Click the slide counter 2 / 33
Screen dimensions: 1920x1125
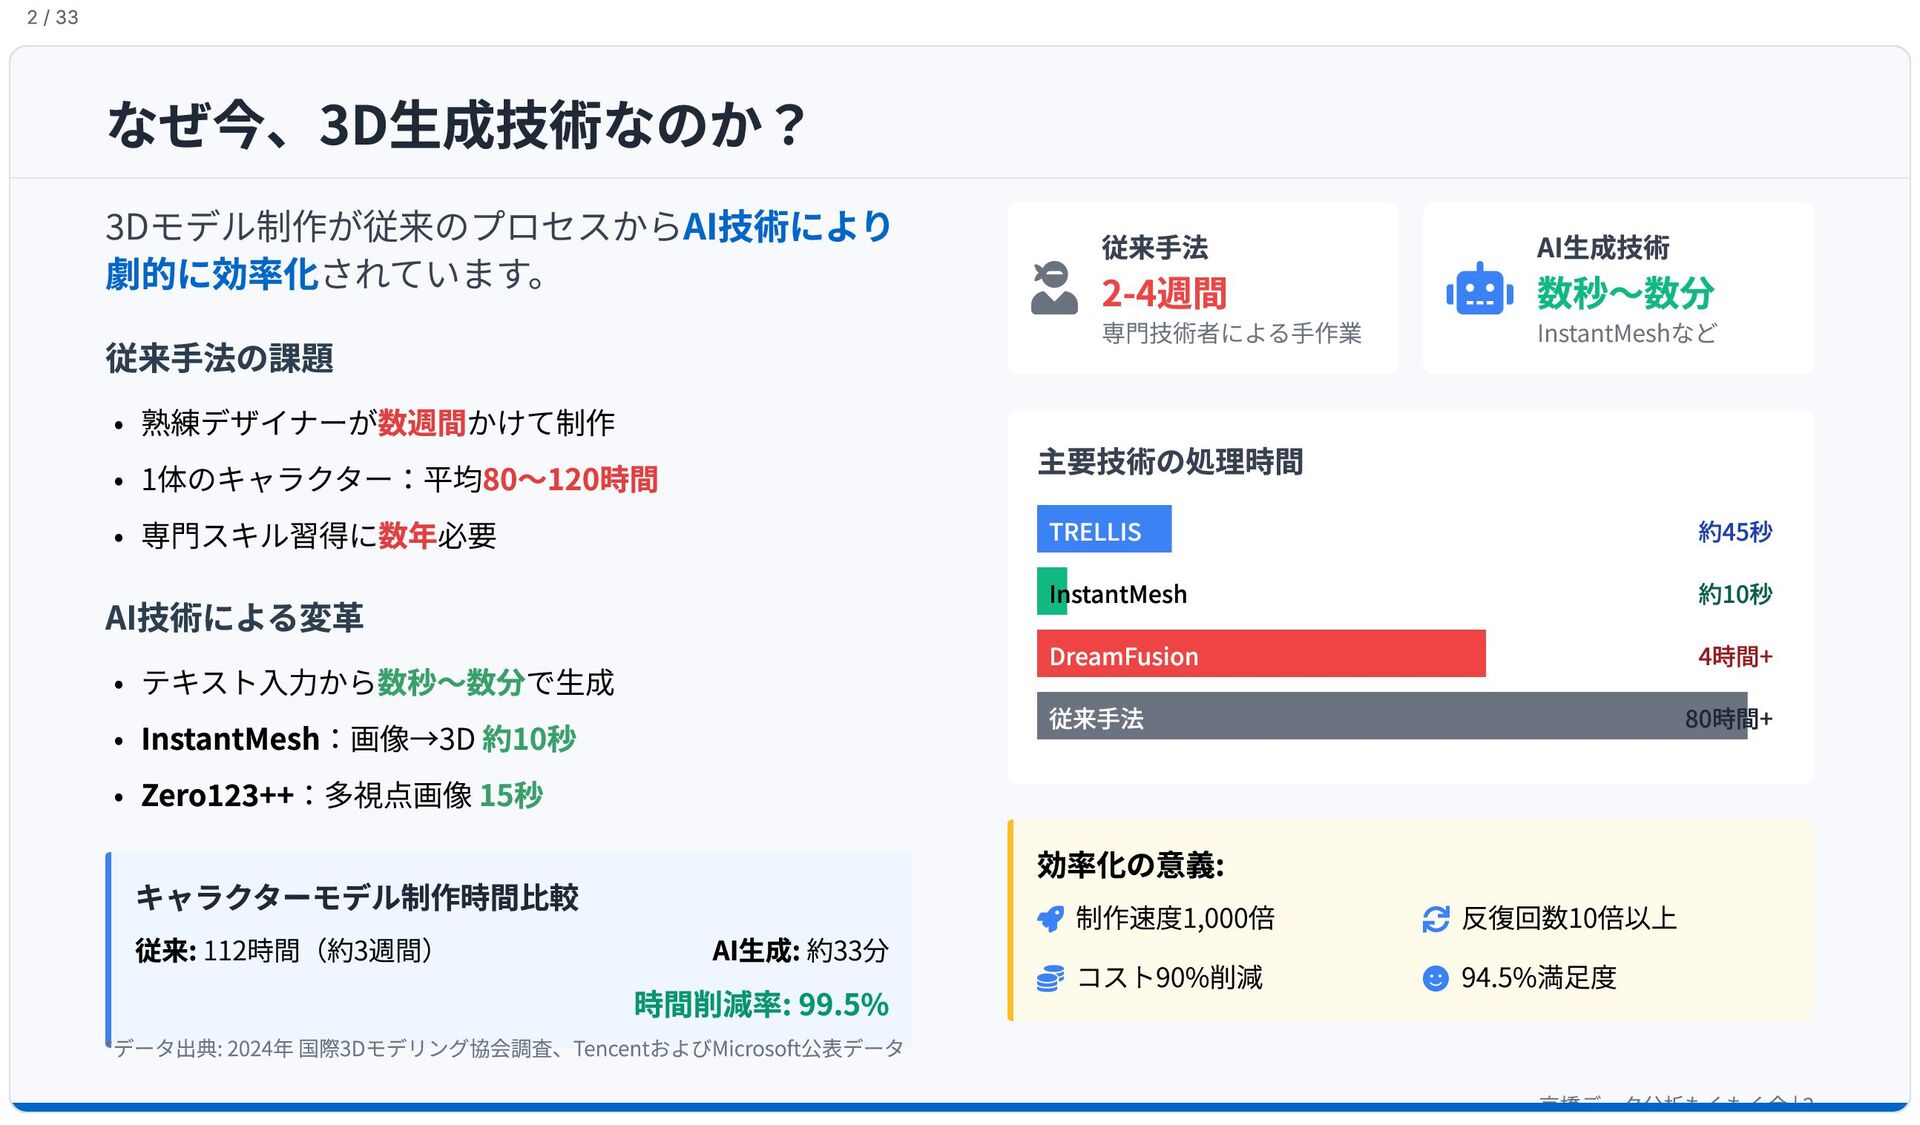[52, 17]
